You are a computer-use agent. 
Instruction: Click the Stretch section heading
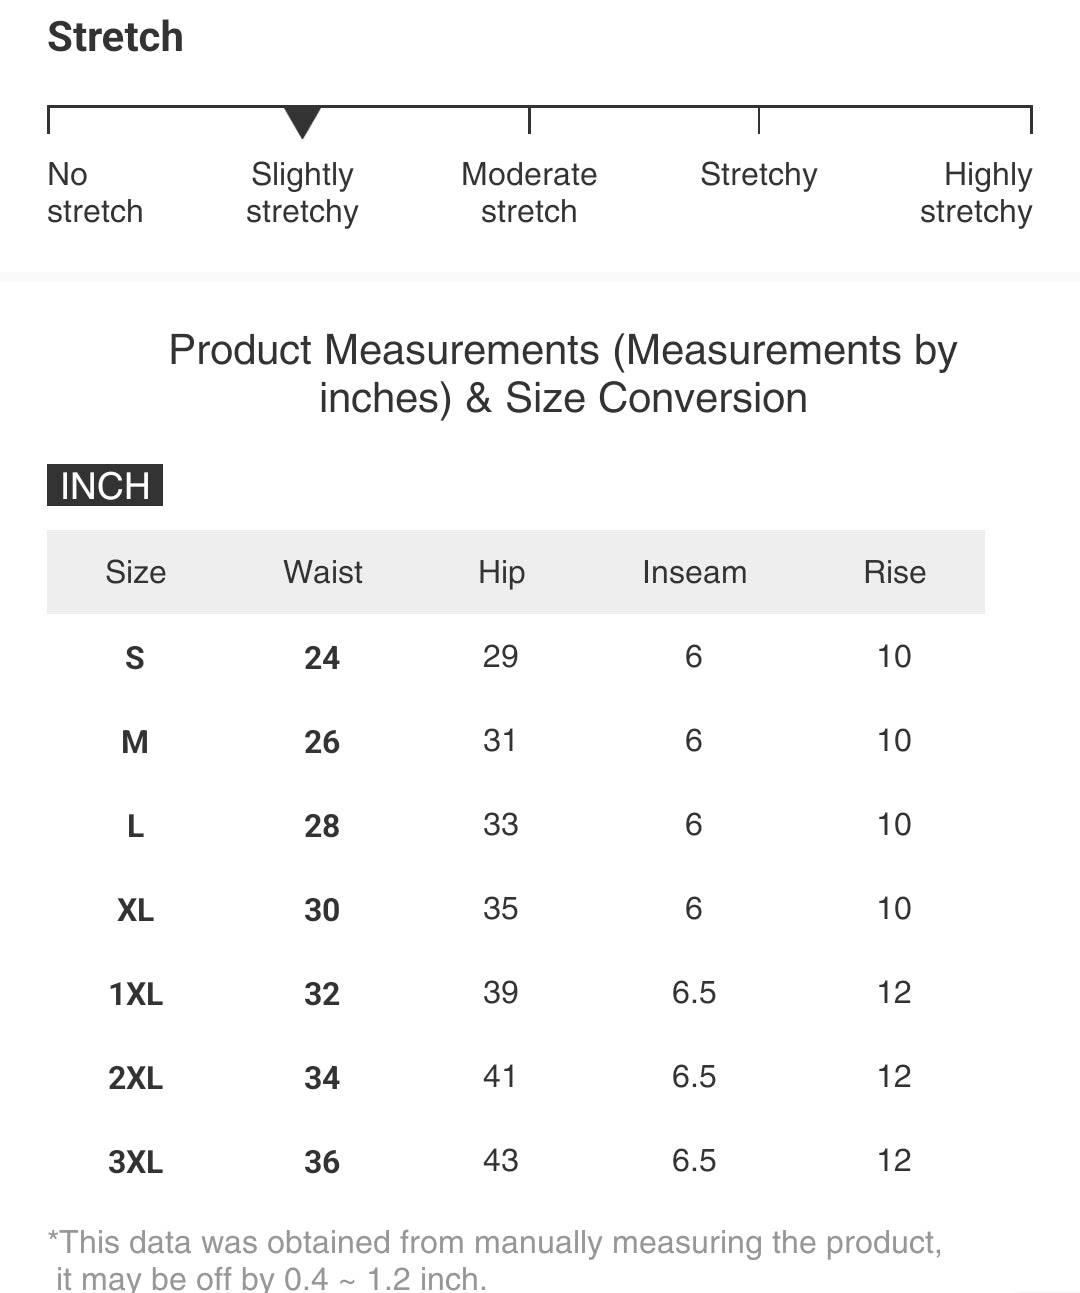[x=116, y=38]
